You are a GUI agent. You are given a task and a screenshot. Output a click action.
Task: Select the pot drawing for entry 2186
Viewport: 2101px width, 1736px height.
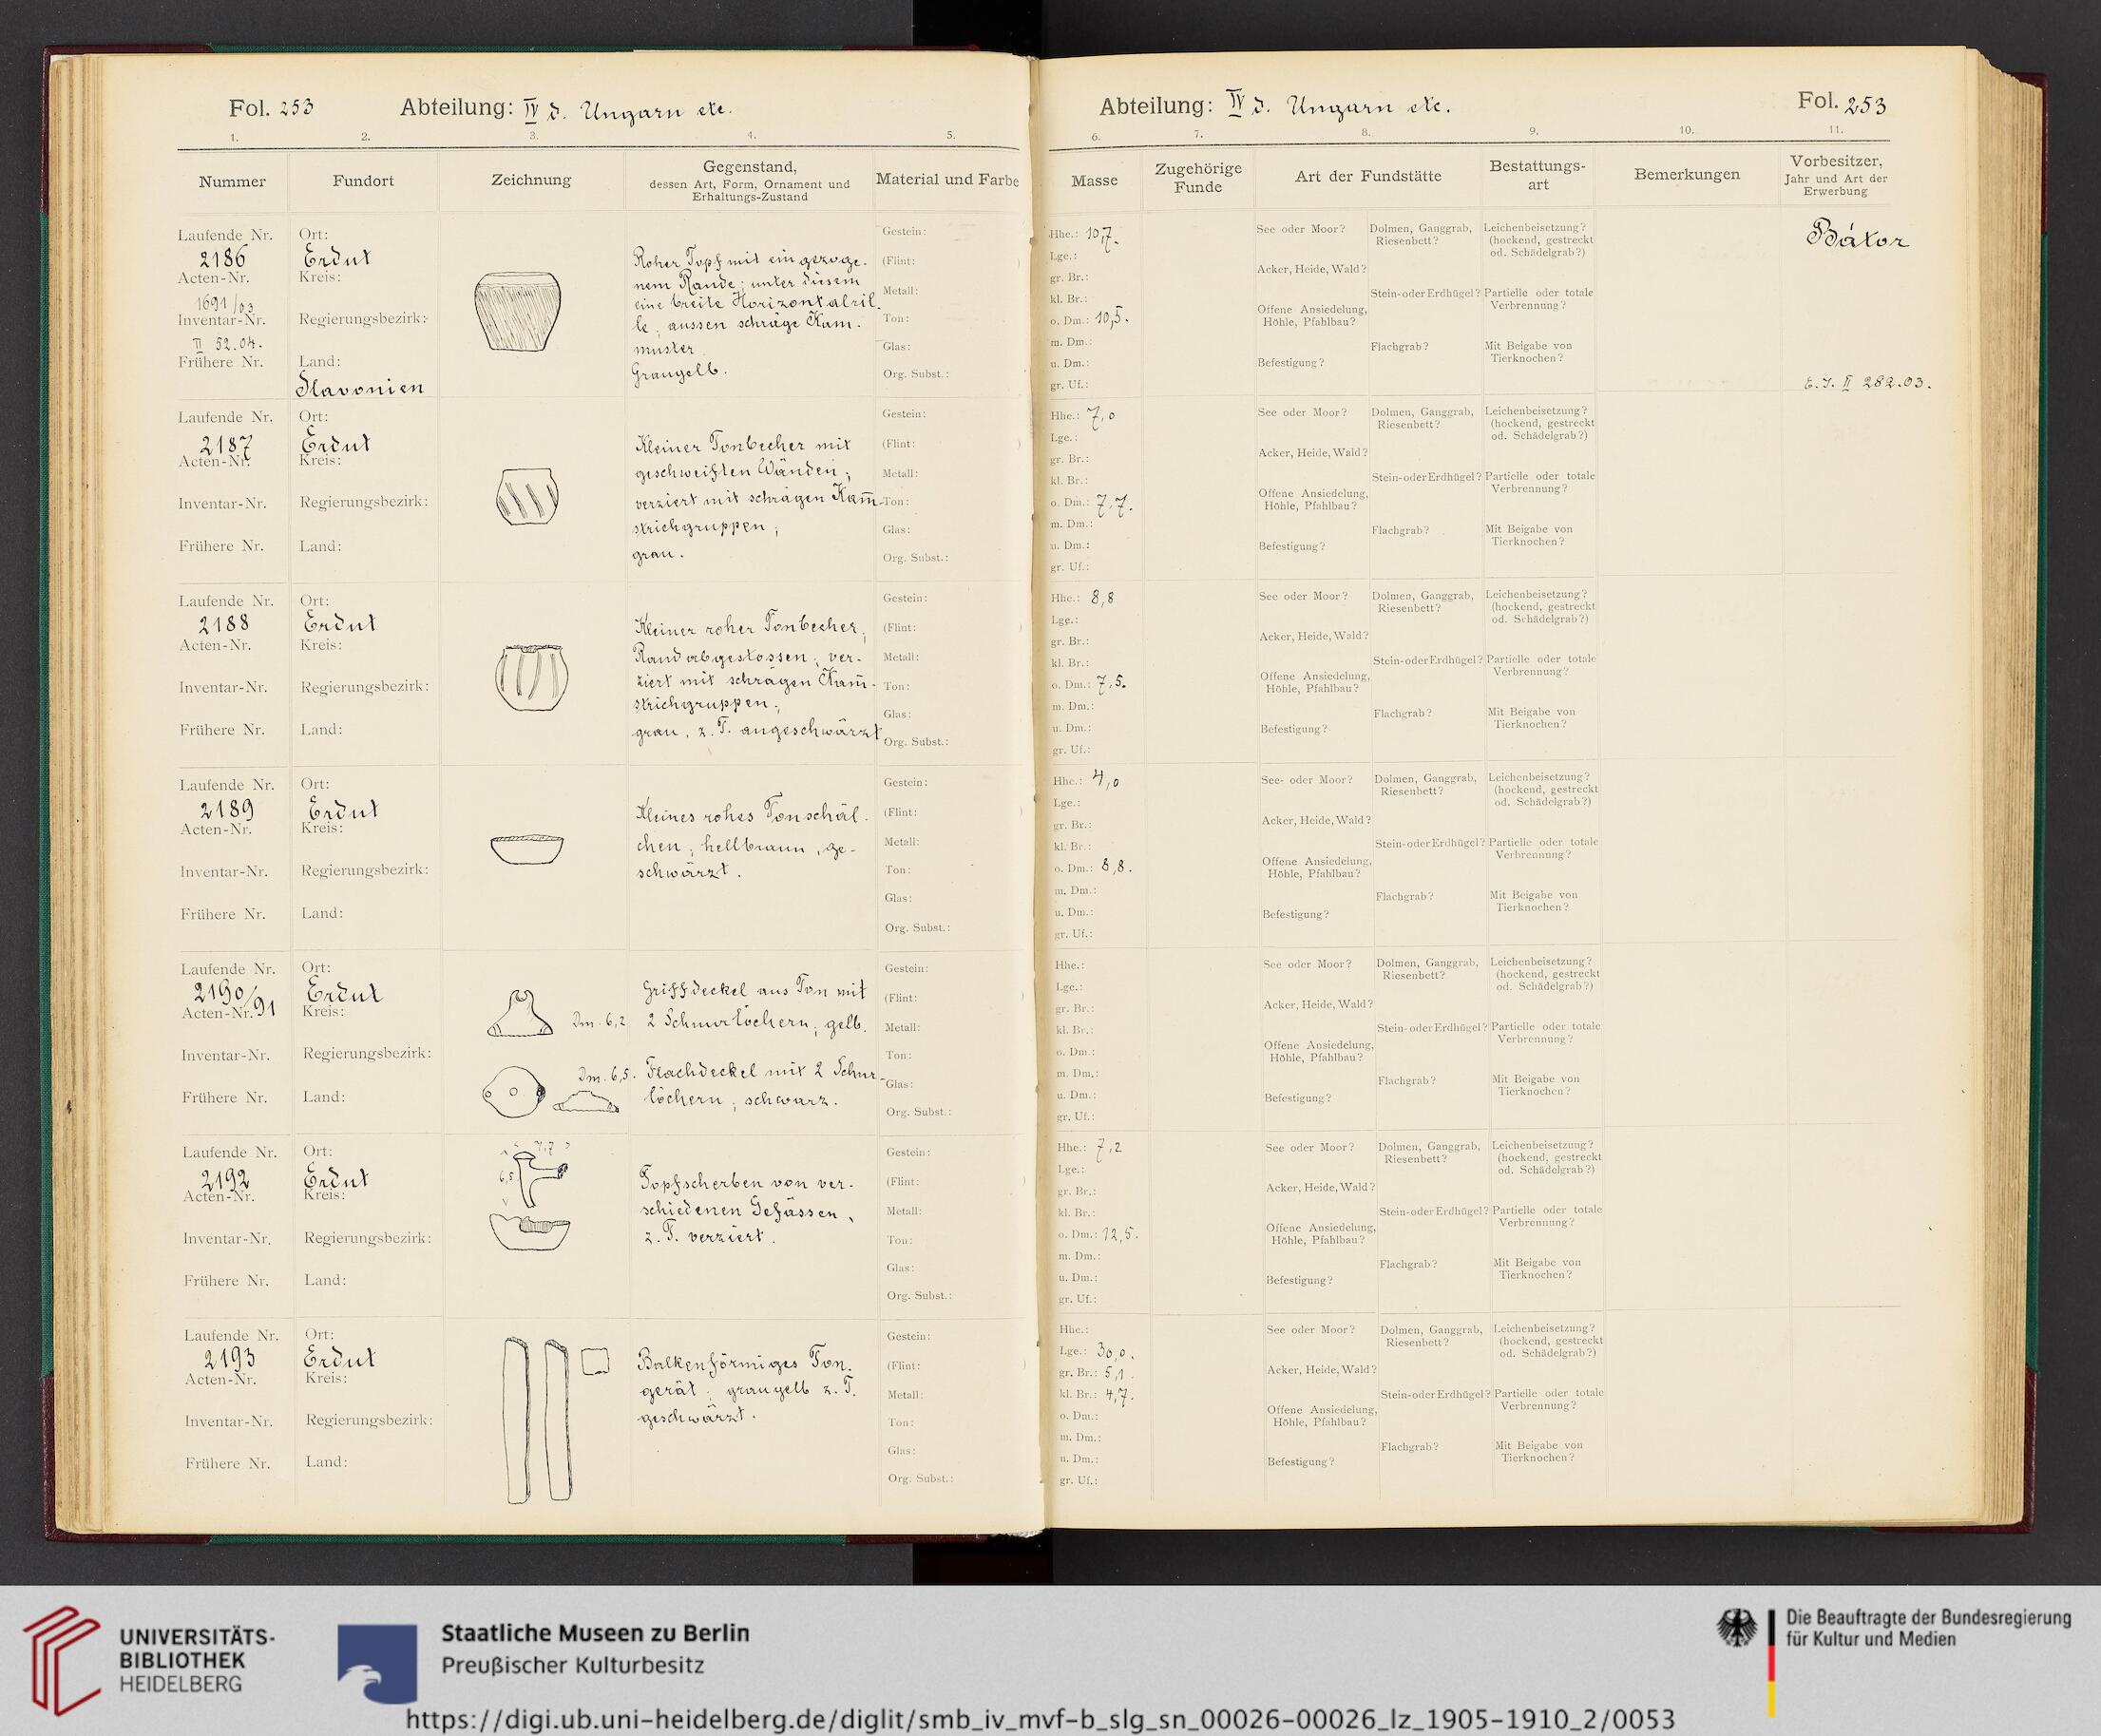tap(516, 311)
